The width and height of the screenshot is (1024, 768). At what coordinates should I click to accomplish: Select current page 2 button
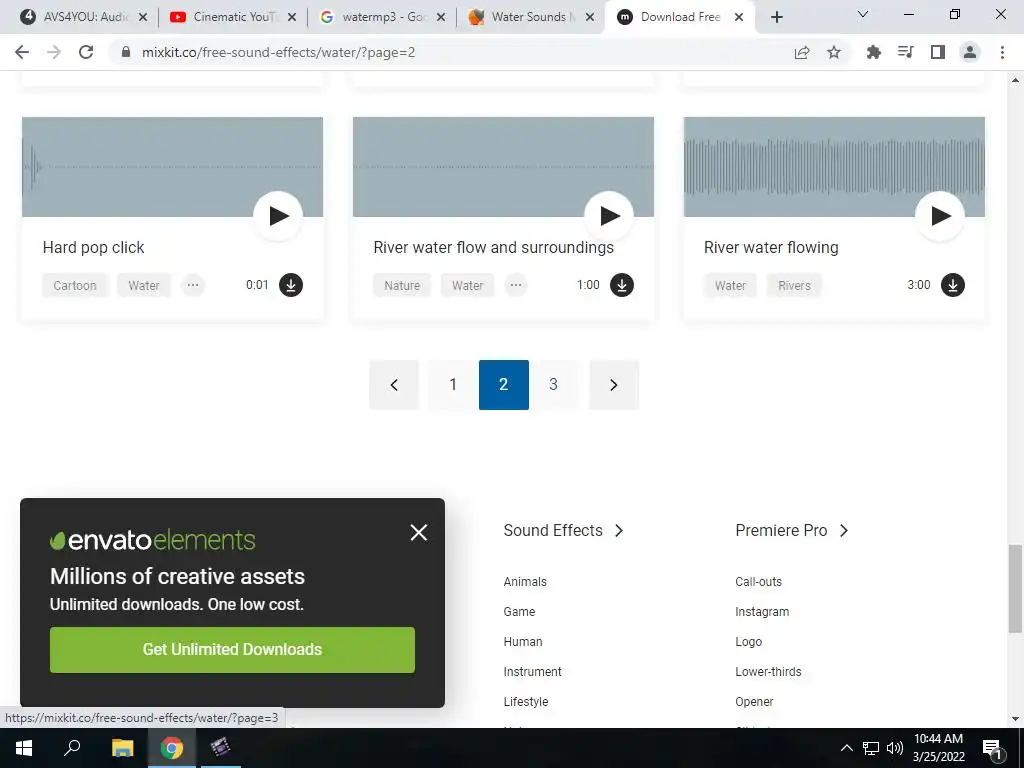[504, 385]
